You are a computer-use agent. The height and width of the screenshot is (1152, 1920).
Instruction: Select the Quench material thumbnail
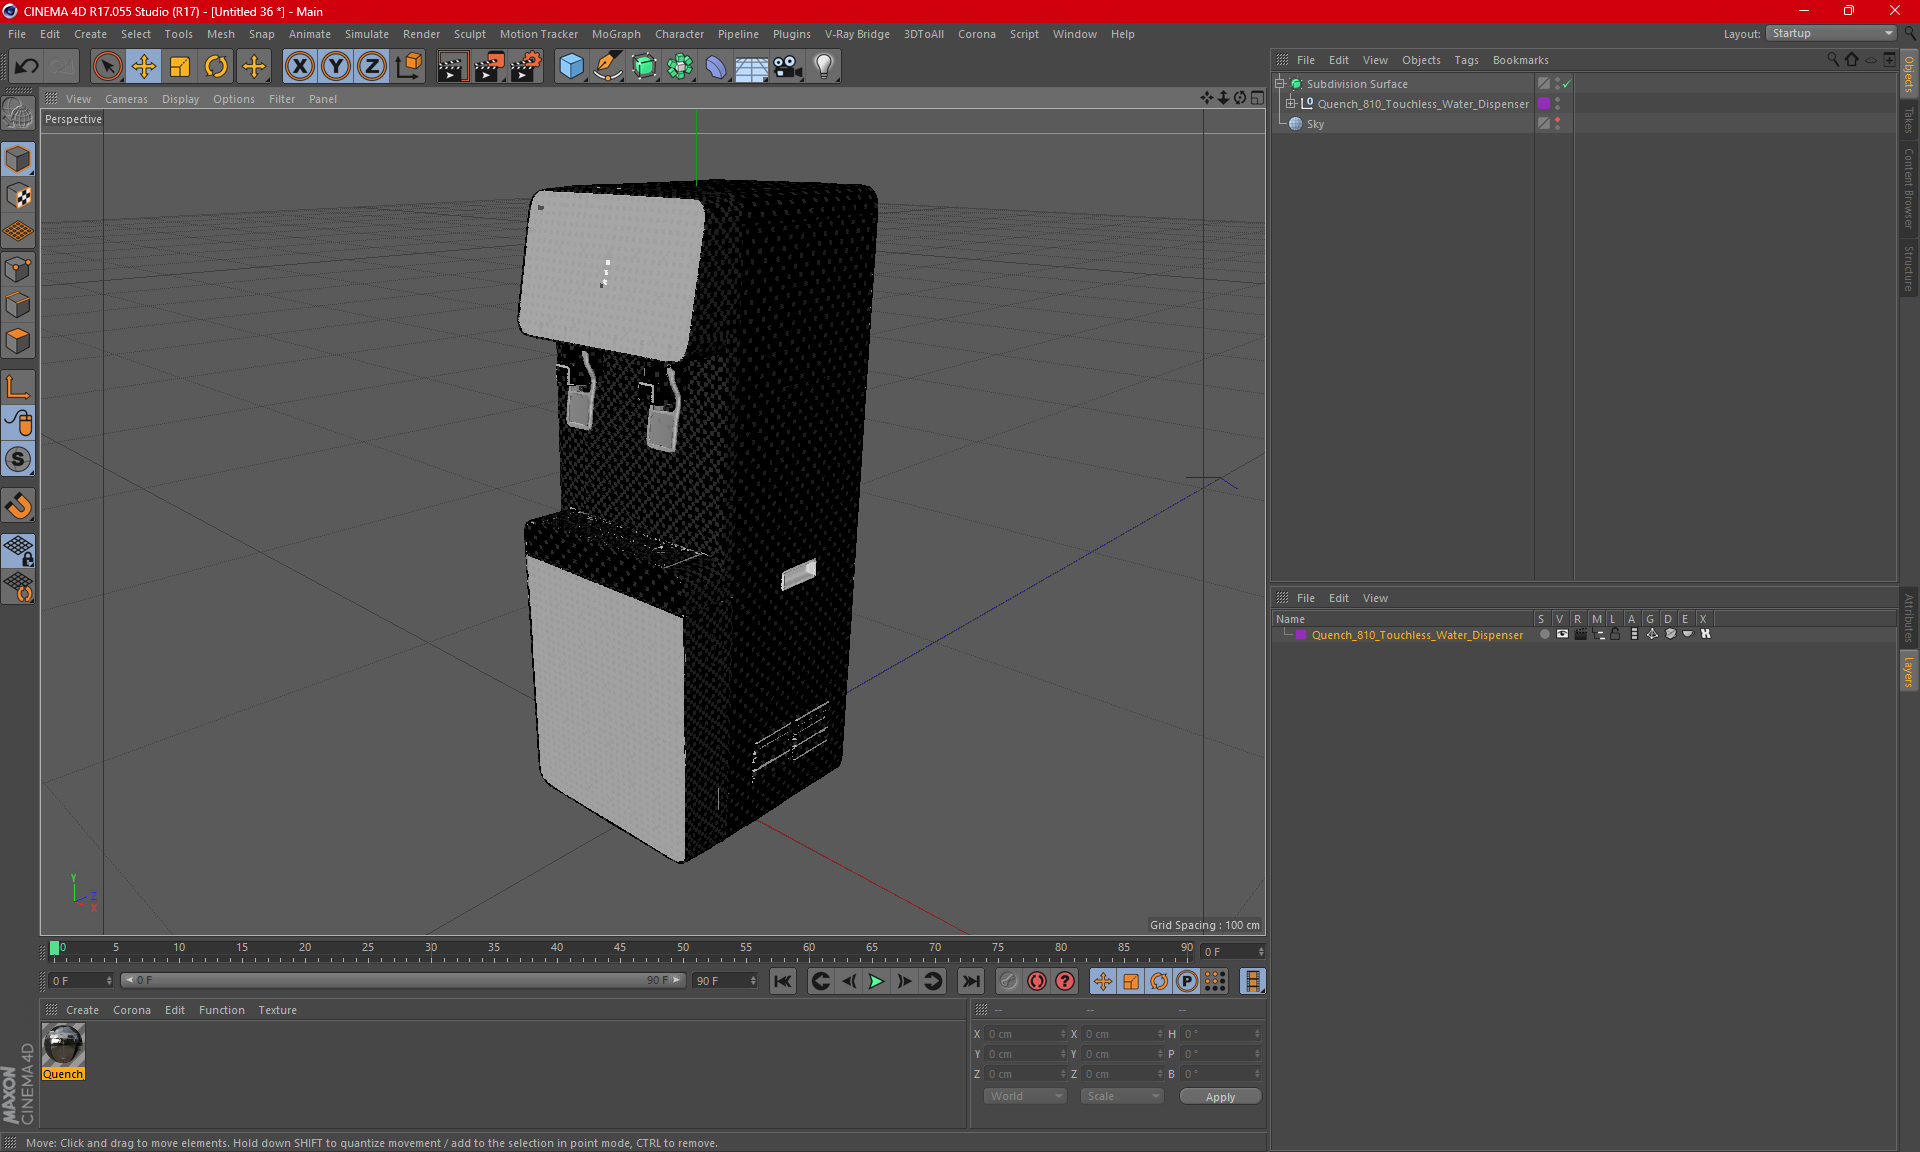[x=63, y=1045]
